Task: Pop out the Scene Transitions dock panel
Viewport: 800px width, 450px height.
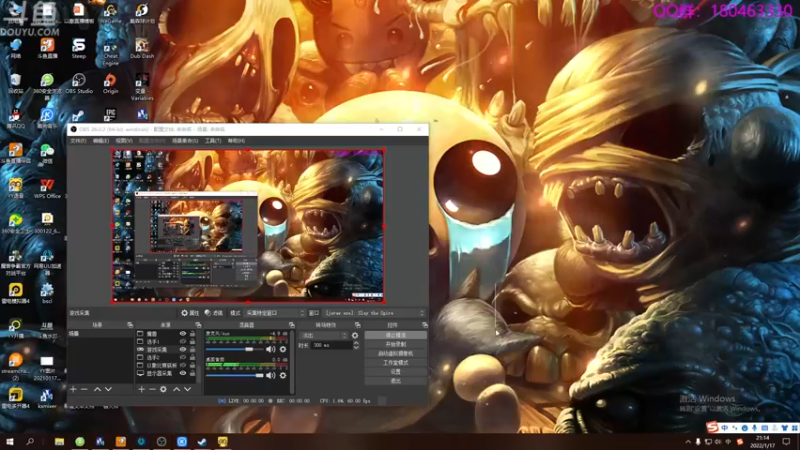Action: pyautogui.click(x=358, y=325)
